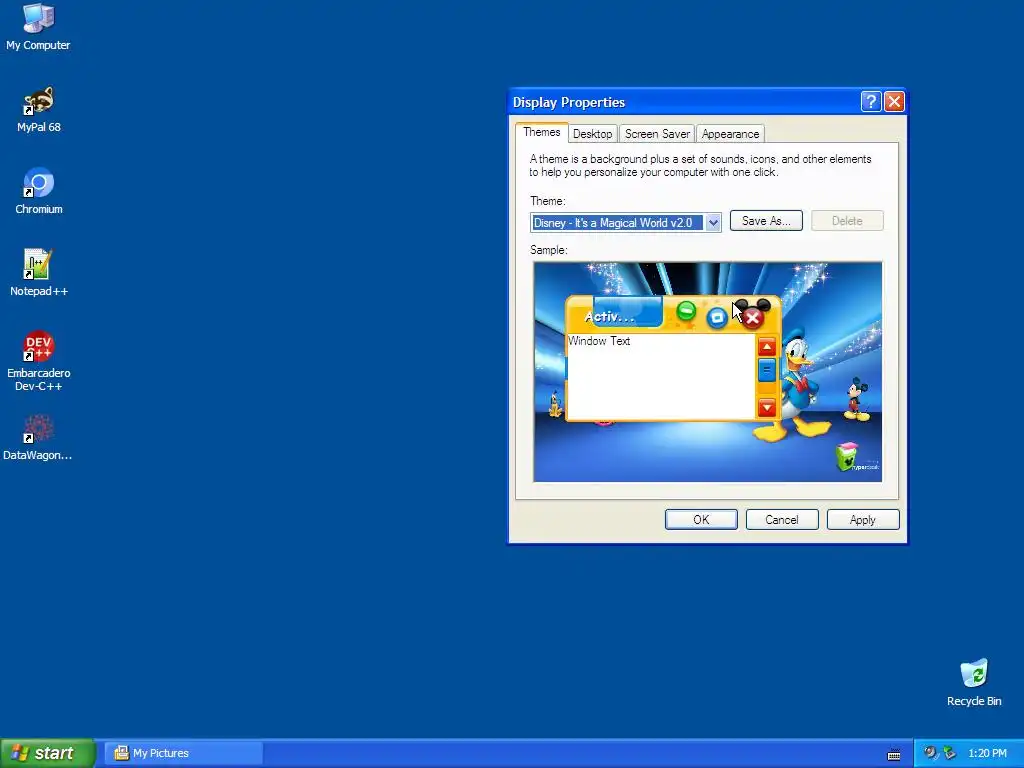
Task: Select the Chromium desktop shortcut
Action: pos(39,191)
